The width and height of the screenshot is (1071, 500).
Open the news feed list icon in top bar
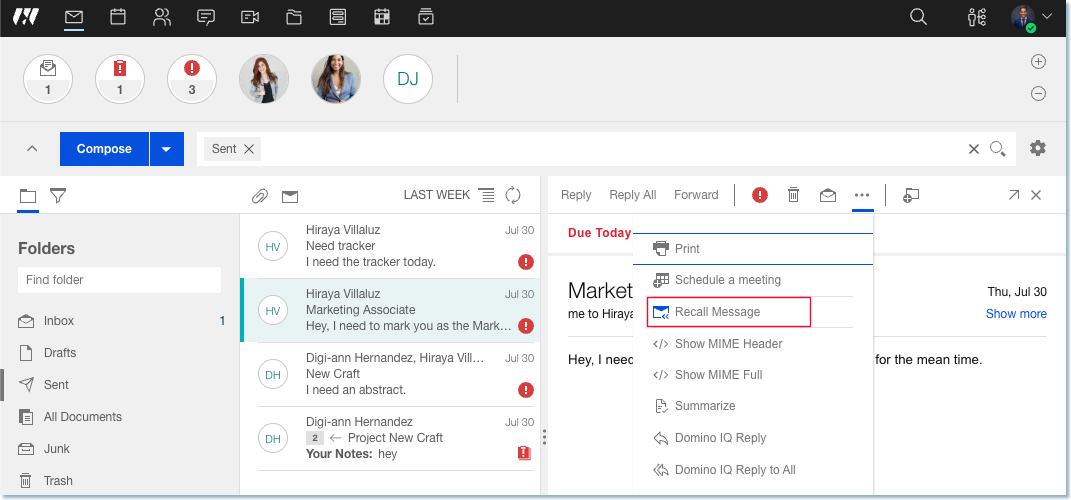tap(337, 16)
